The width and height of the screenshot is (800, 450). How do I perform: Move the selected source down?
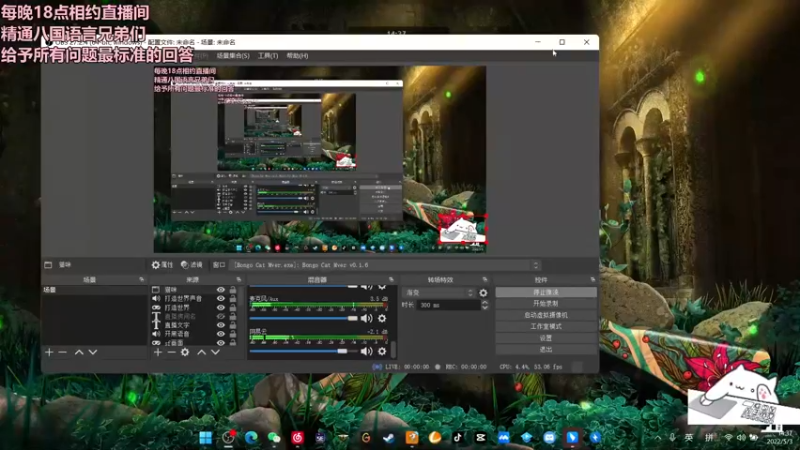click(215, 352)
